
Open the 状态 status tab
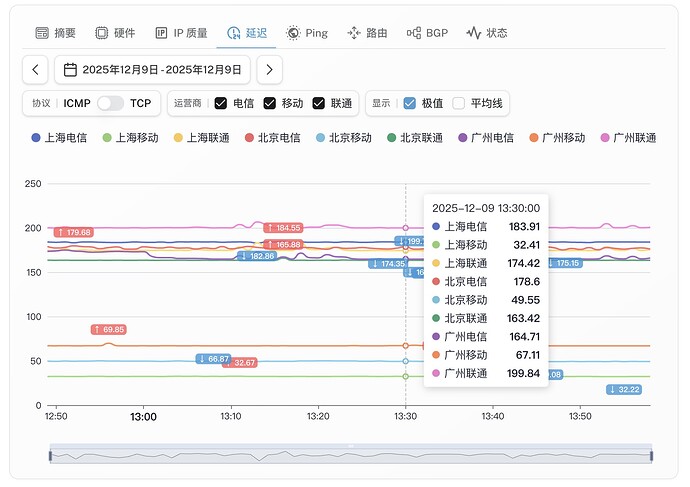point(487,33)
